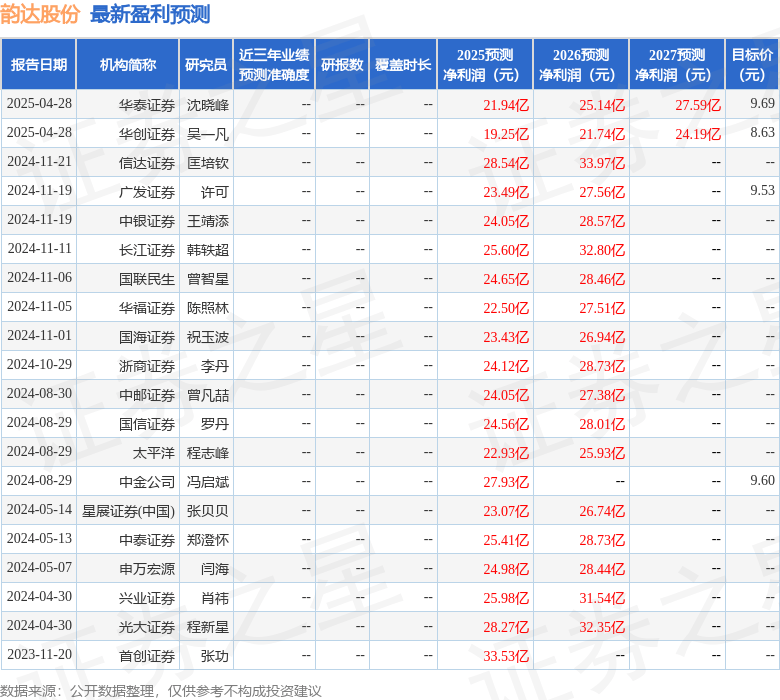This screenshot has height=700, width=780.
Task: Select the 机构简称 column header
Action: [128, 65]
